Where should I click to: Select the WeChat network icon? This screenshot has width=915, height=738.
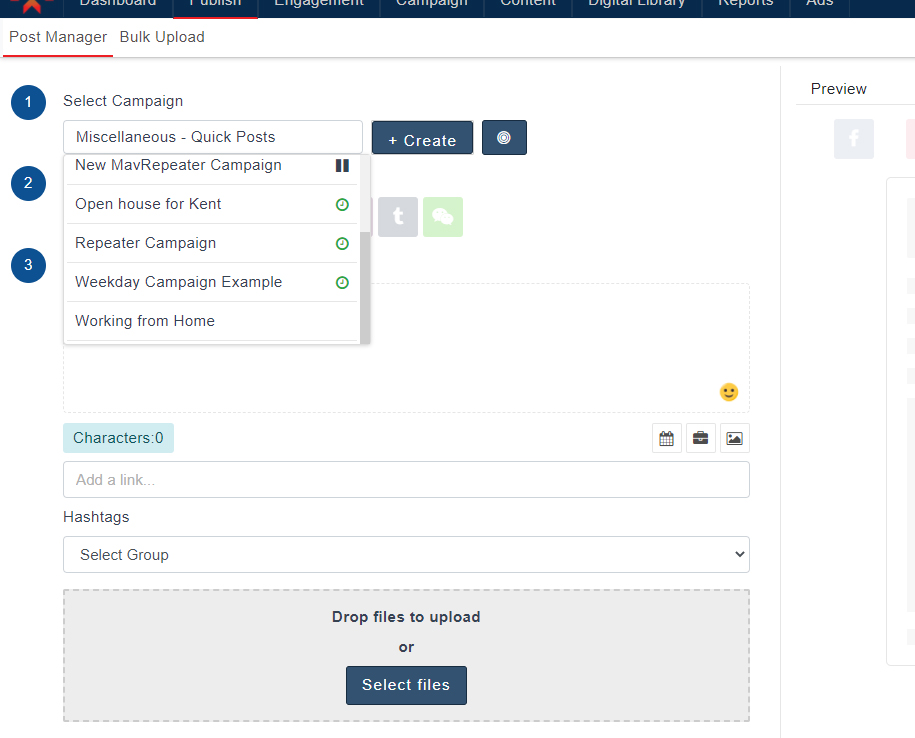[x=443, y=217]
